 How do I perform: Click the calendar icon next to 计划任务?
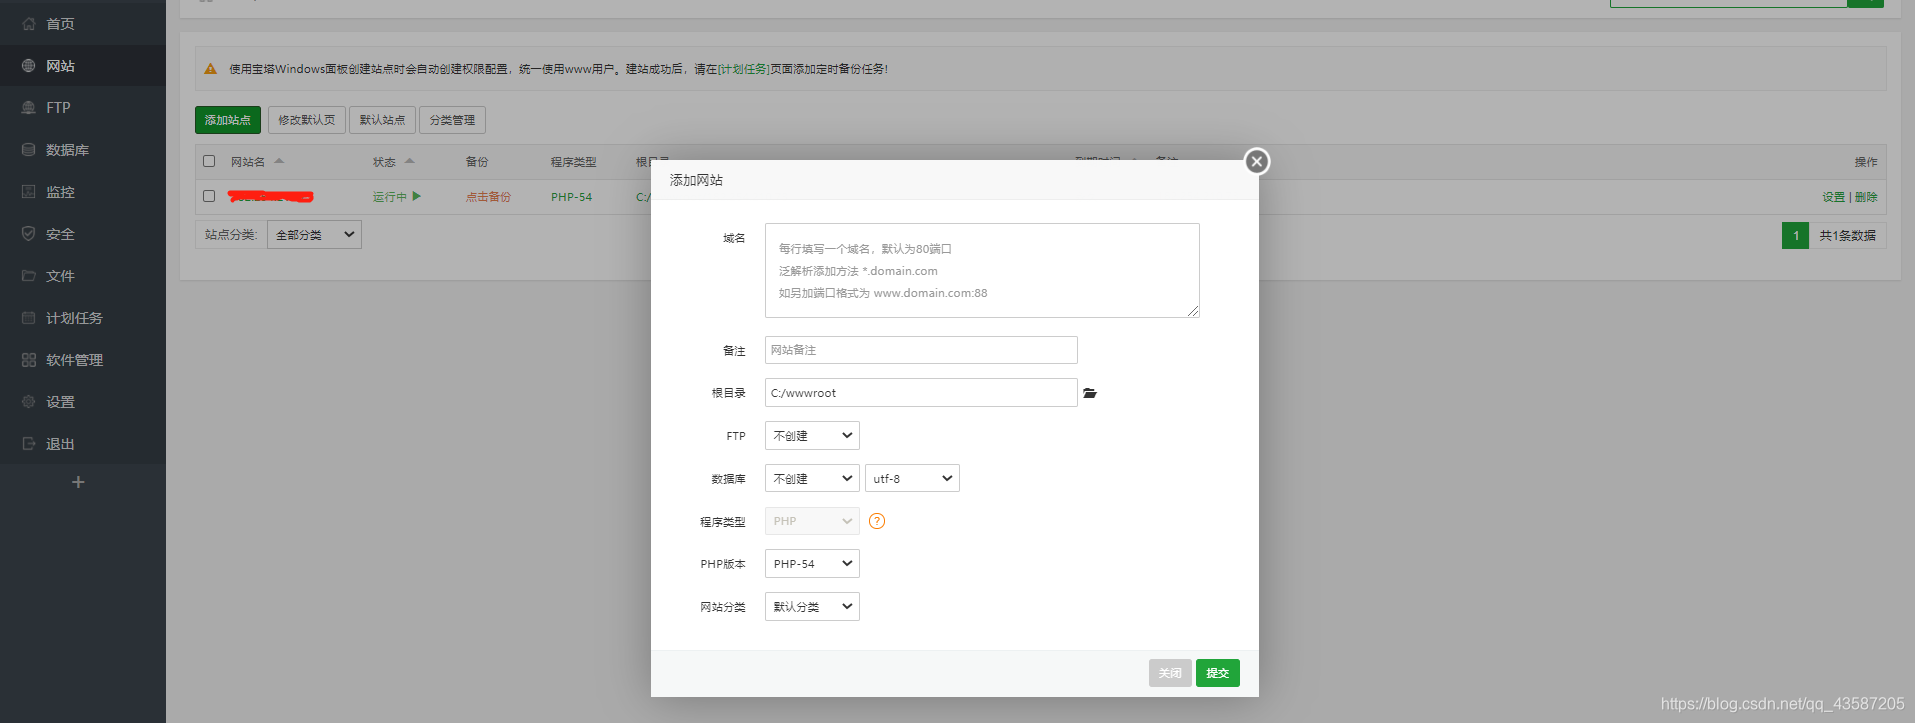click(x=28, y=318)
